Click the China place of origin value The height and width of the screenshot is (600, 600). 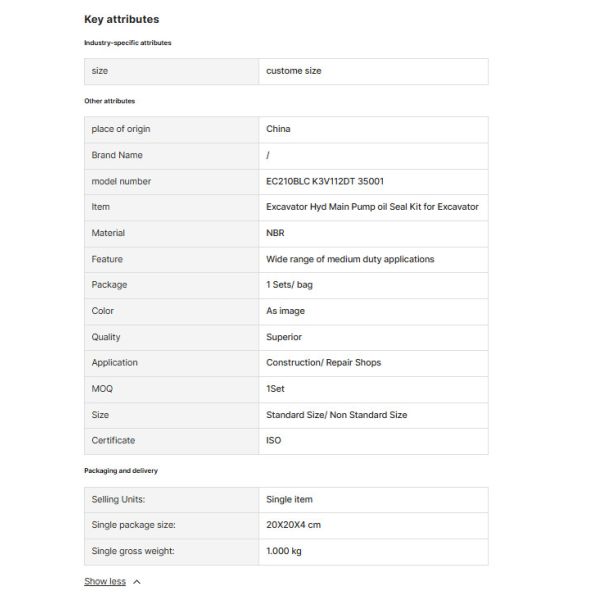(278, 129)
